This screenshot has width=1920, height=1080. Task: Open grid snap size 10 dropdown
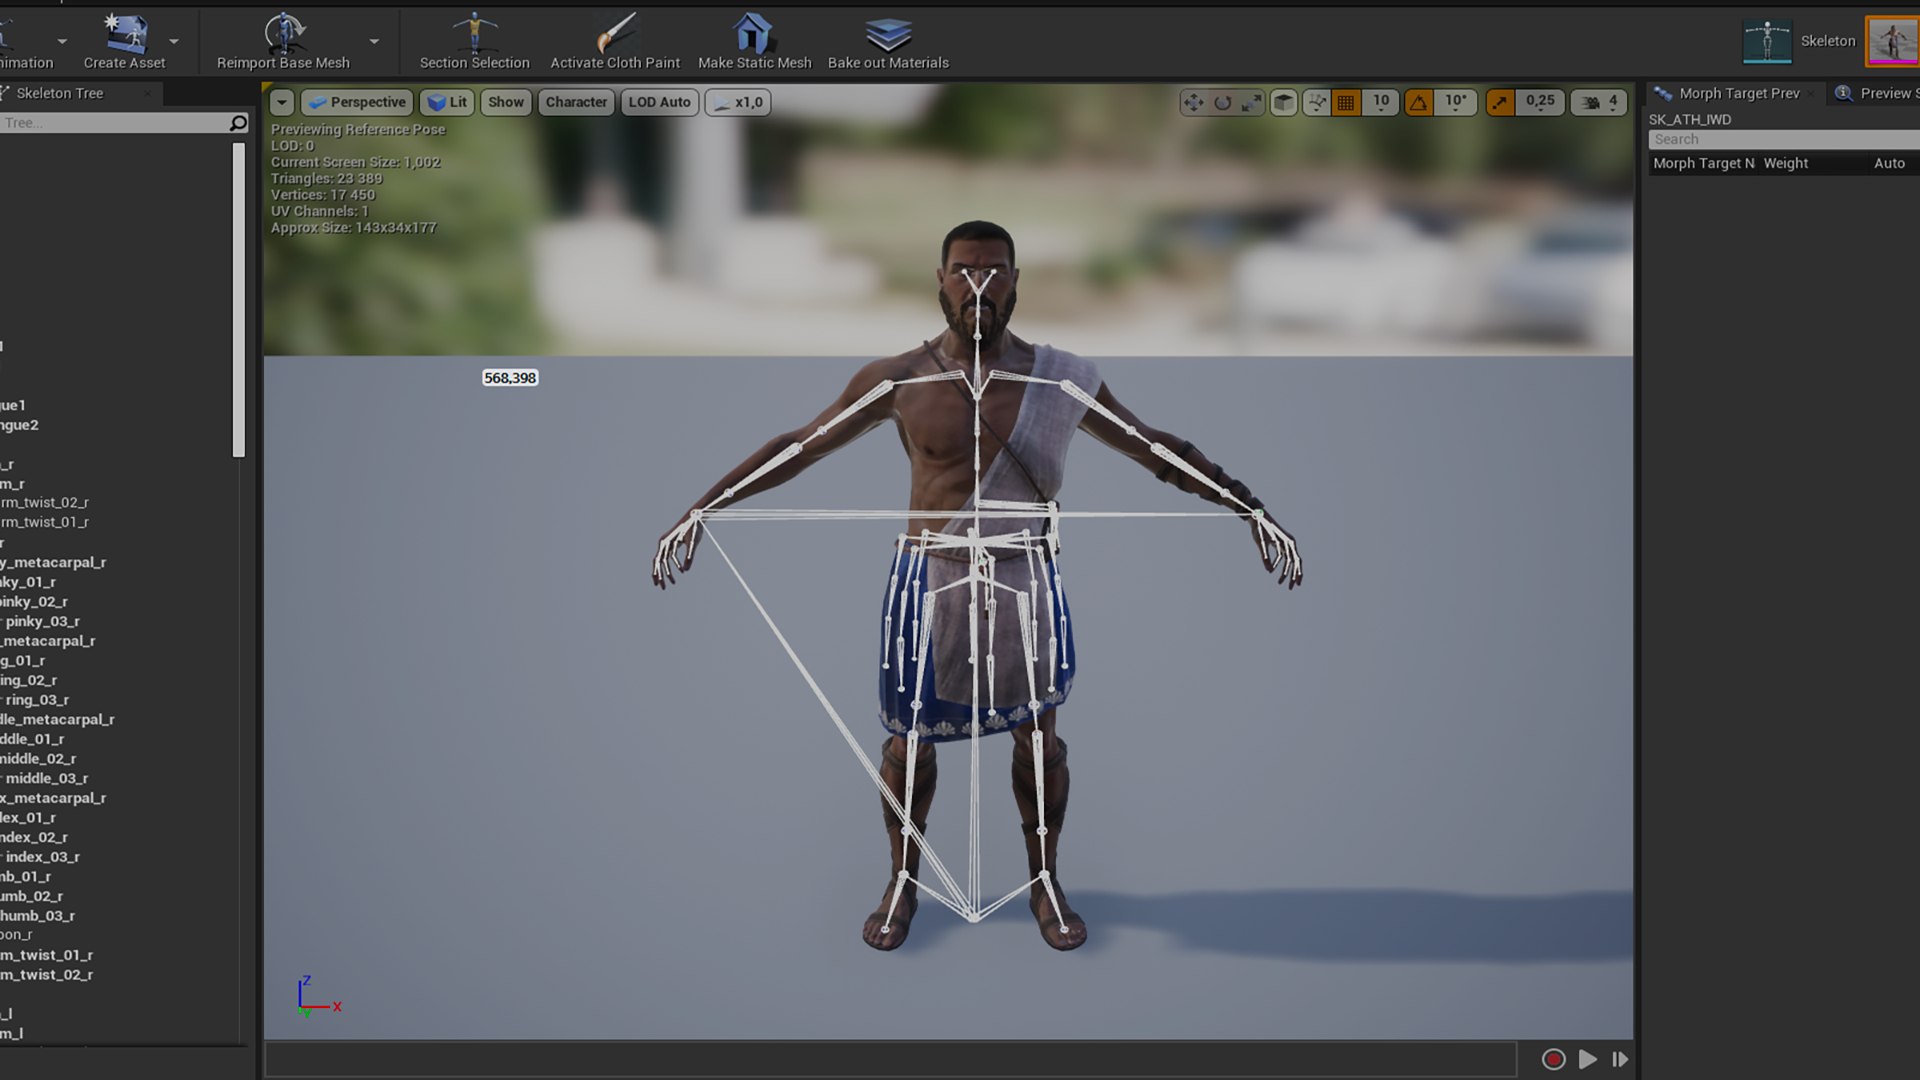point(1381,102)
